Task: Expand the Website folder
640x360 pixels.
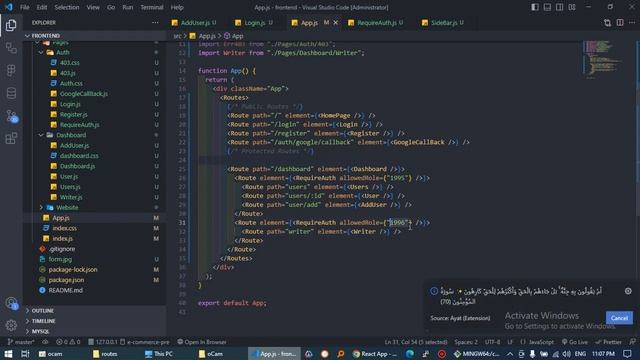Action: (x=95, y=208)
